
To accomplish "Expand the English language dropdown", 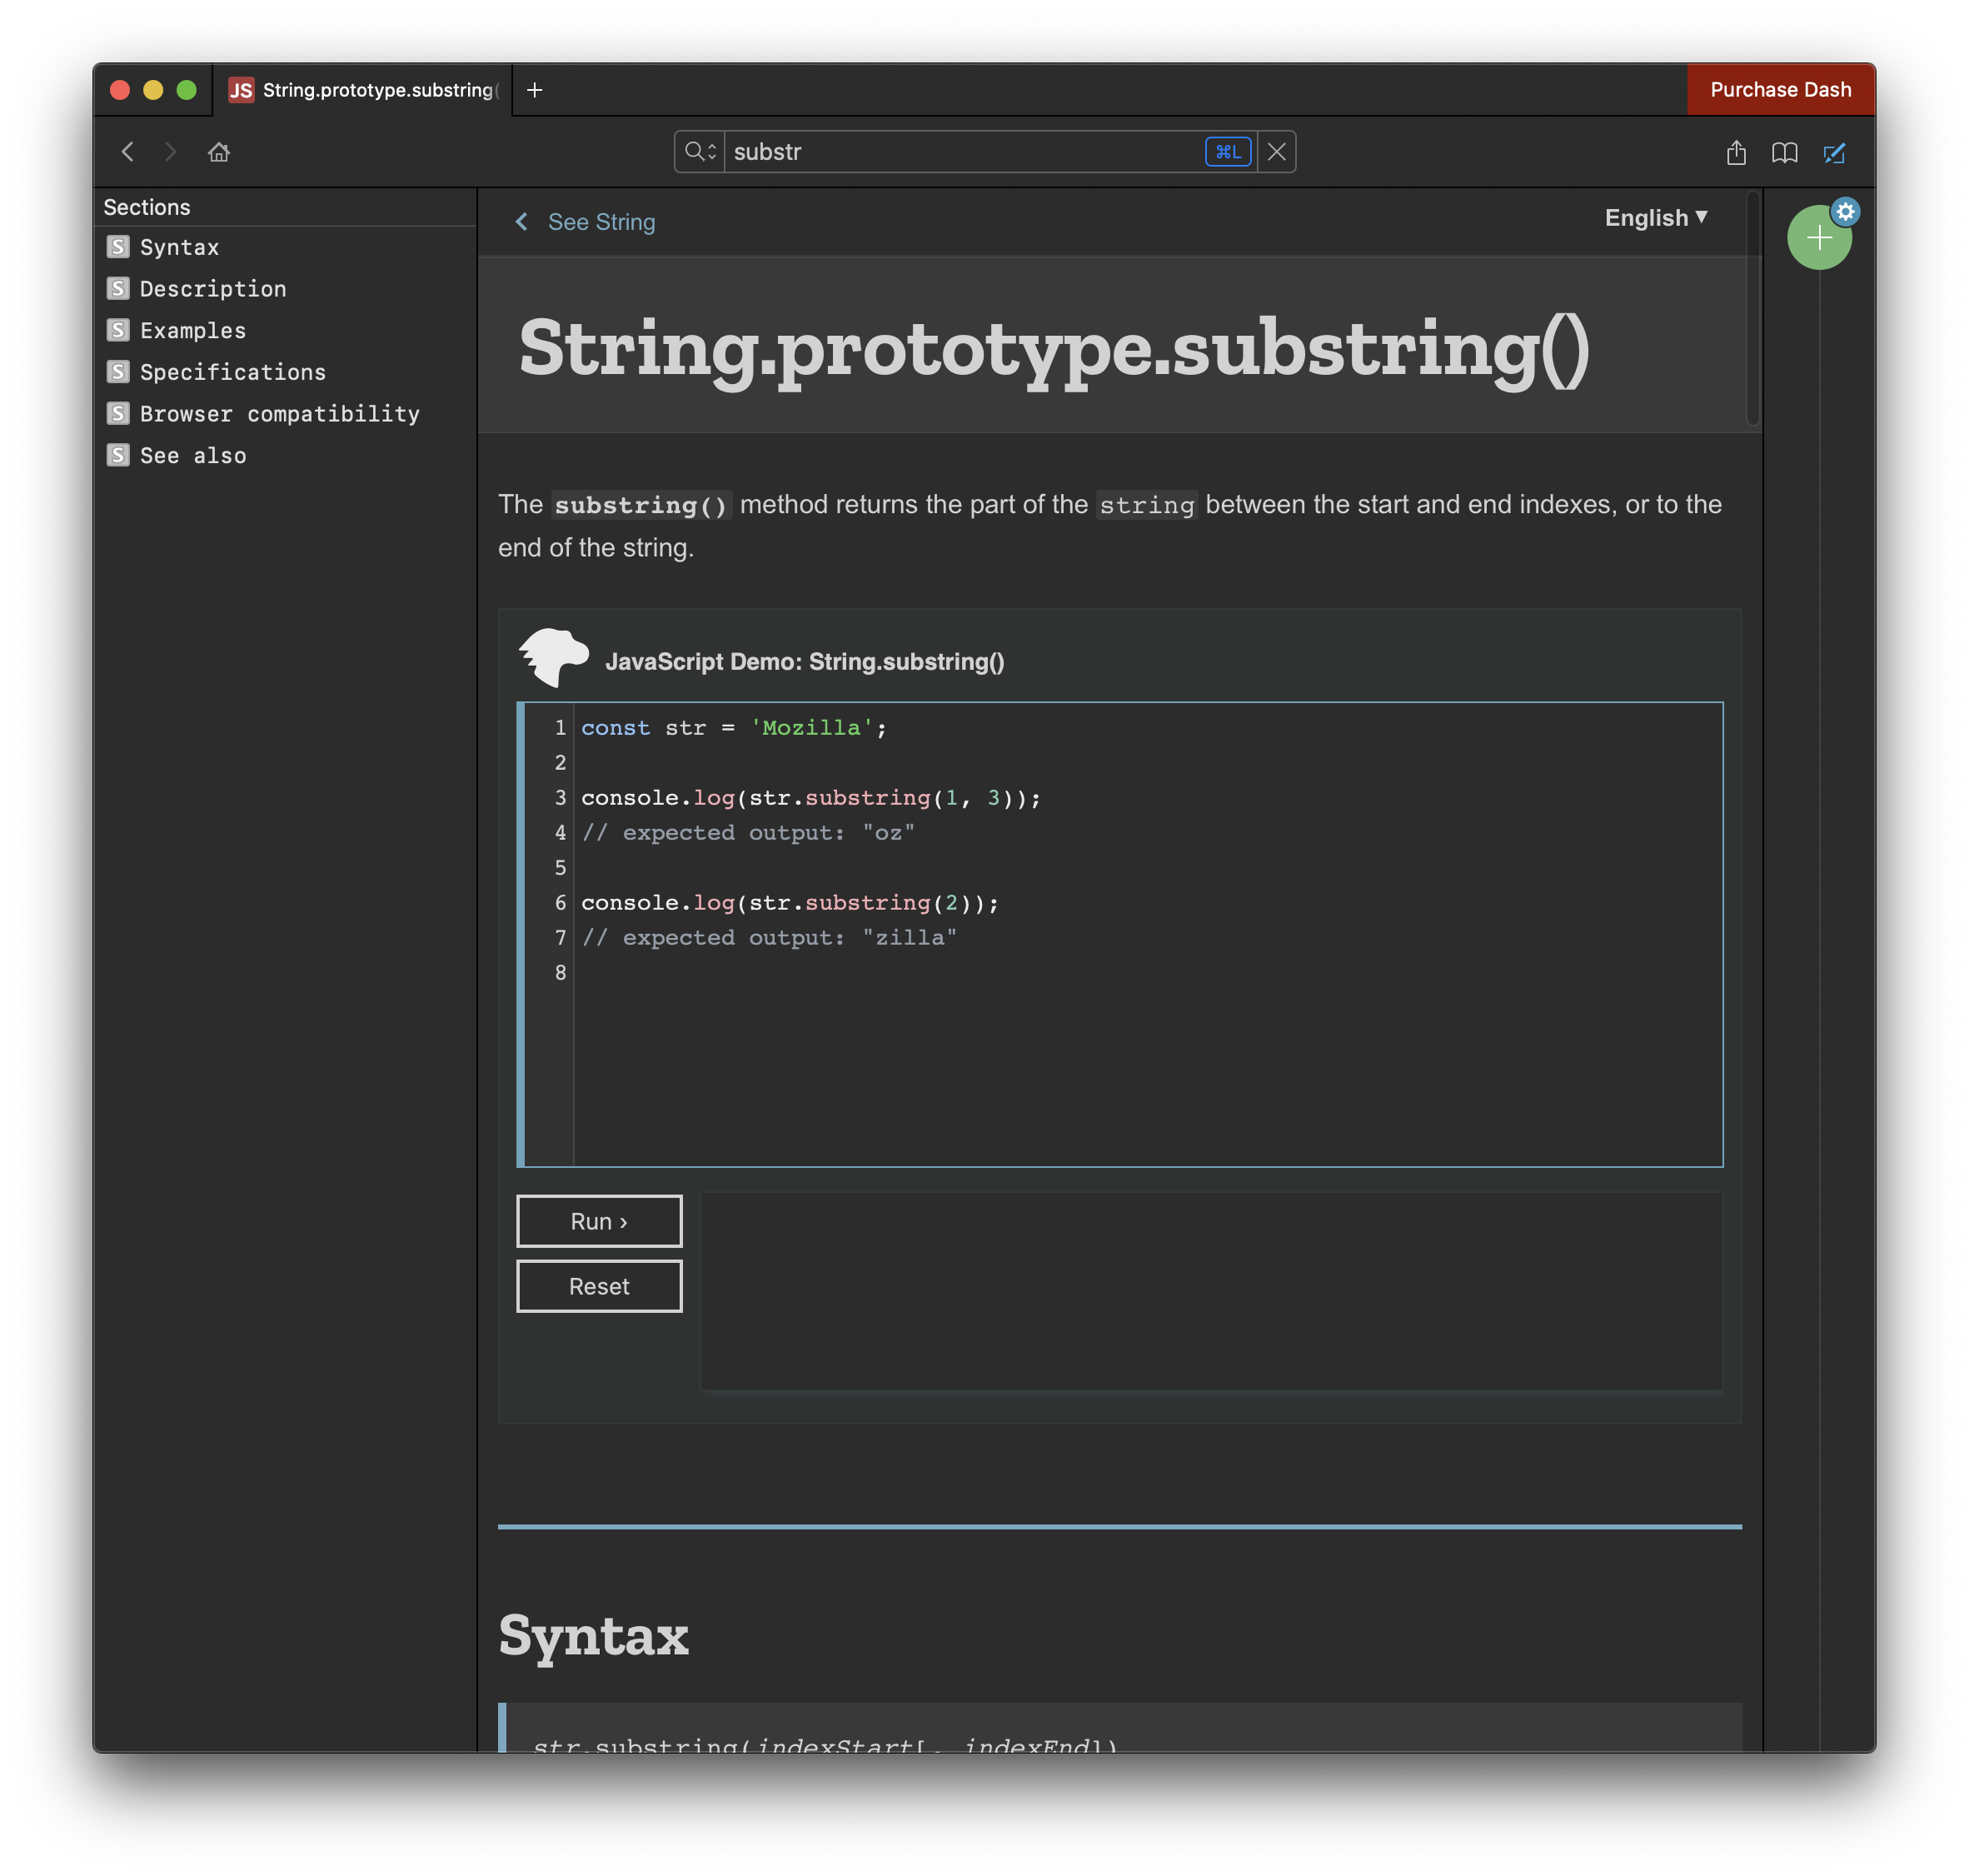I will tap(1655, 218).
